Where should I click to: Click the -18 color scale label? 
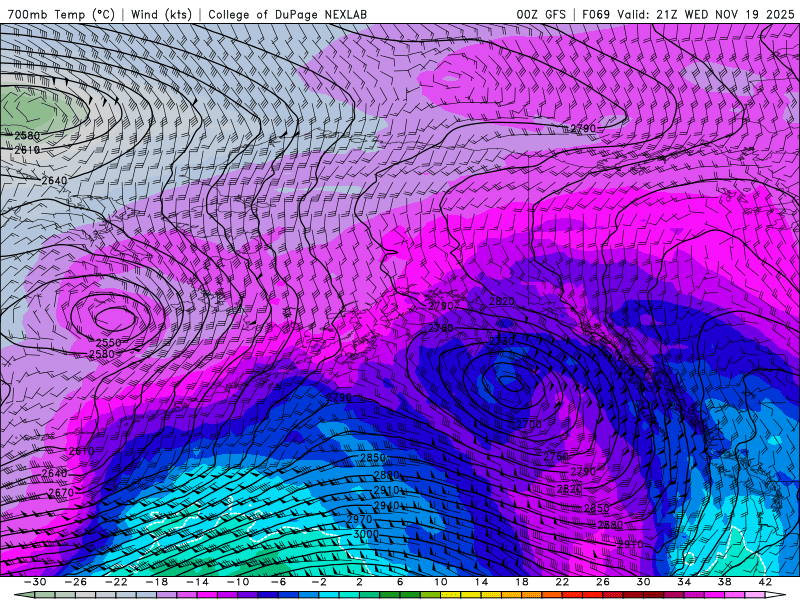coord(157,582)
